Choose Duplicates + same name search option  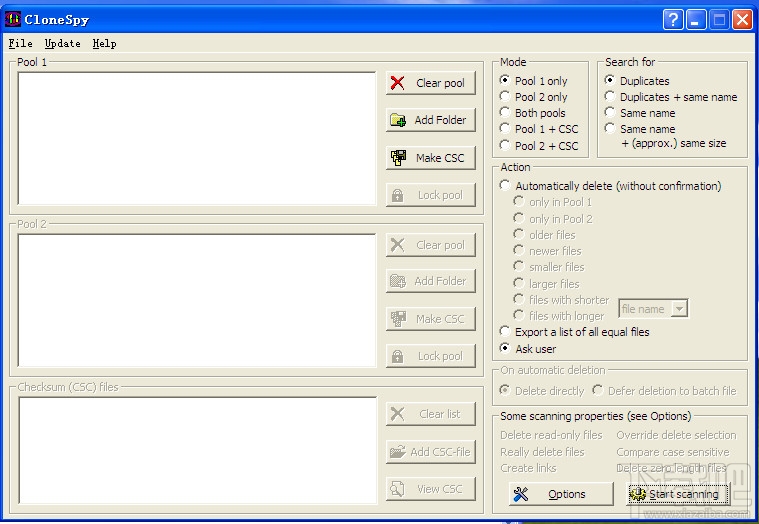coord(671,97)
